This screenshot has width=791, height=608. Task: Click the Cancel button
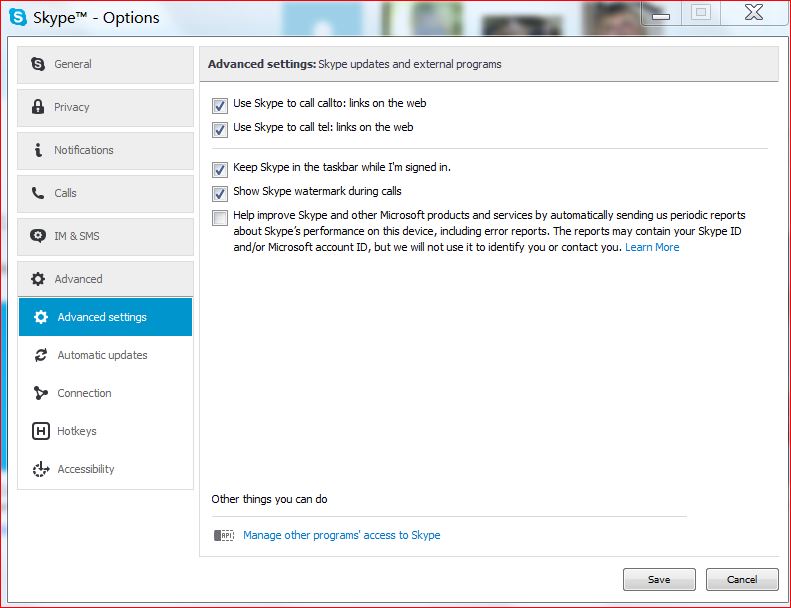[x=742, y=579]
